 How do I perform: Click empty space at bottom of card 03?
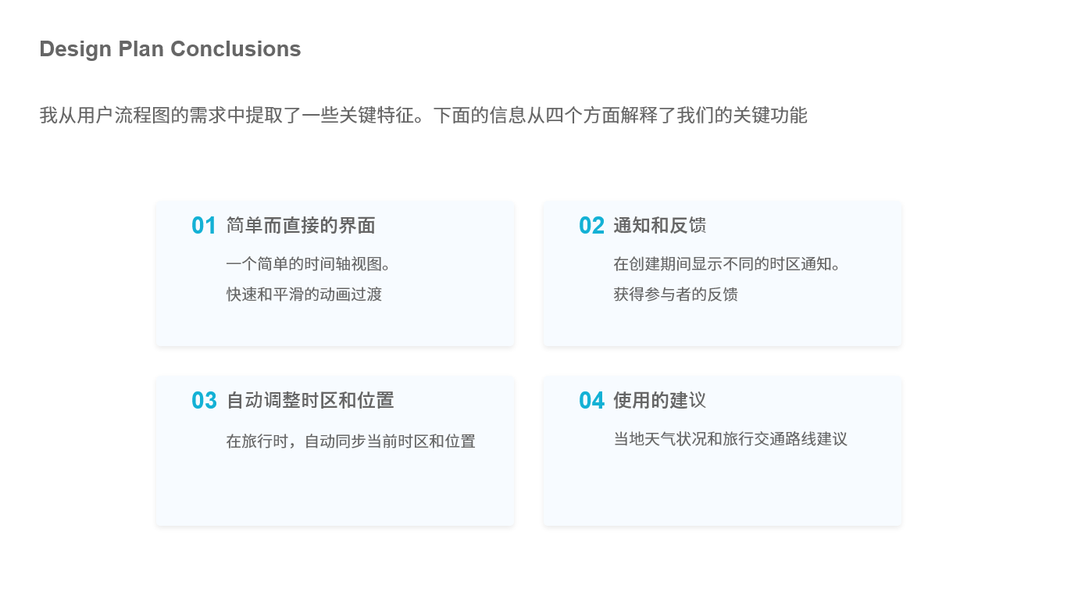coord(335,495)
